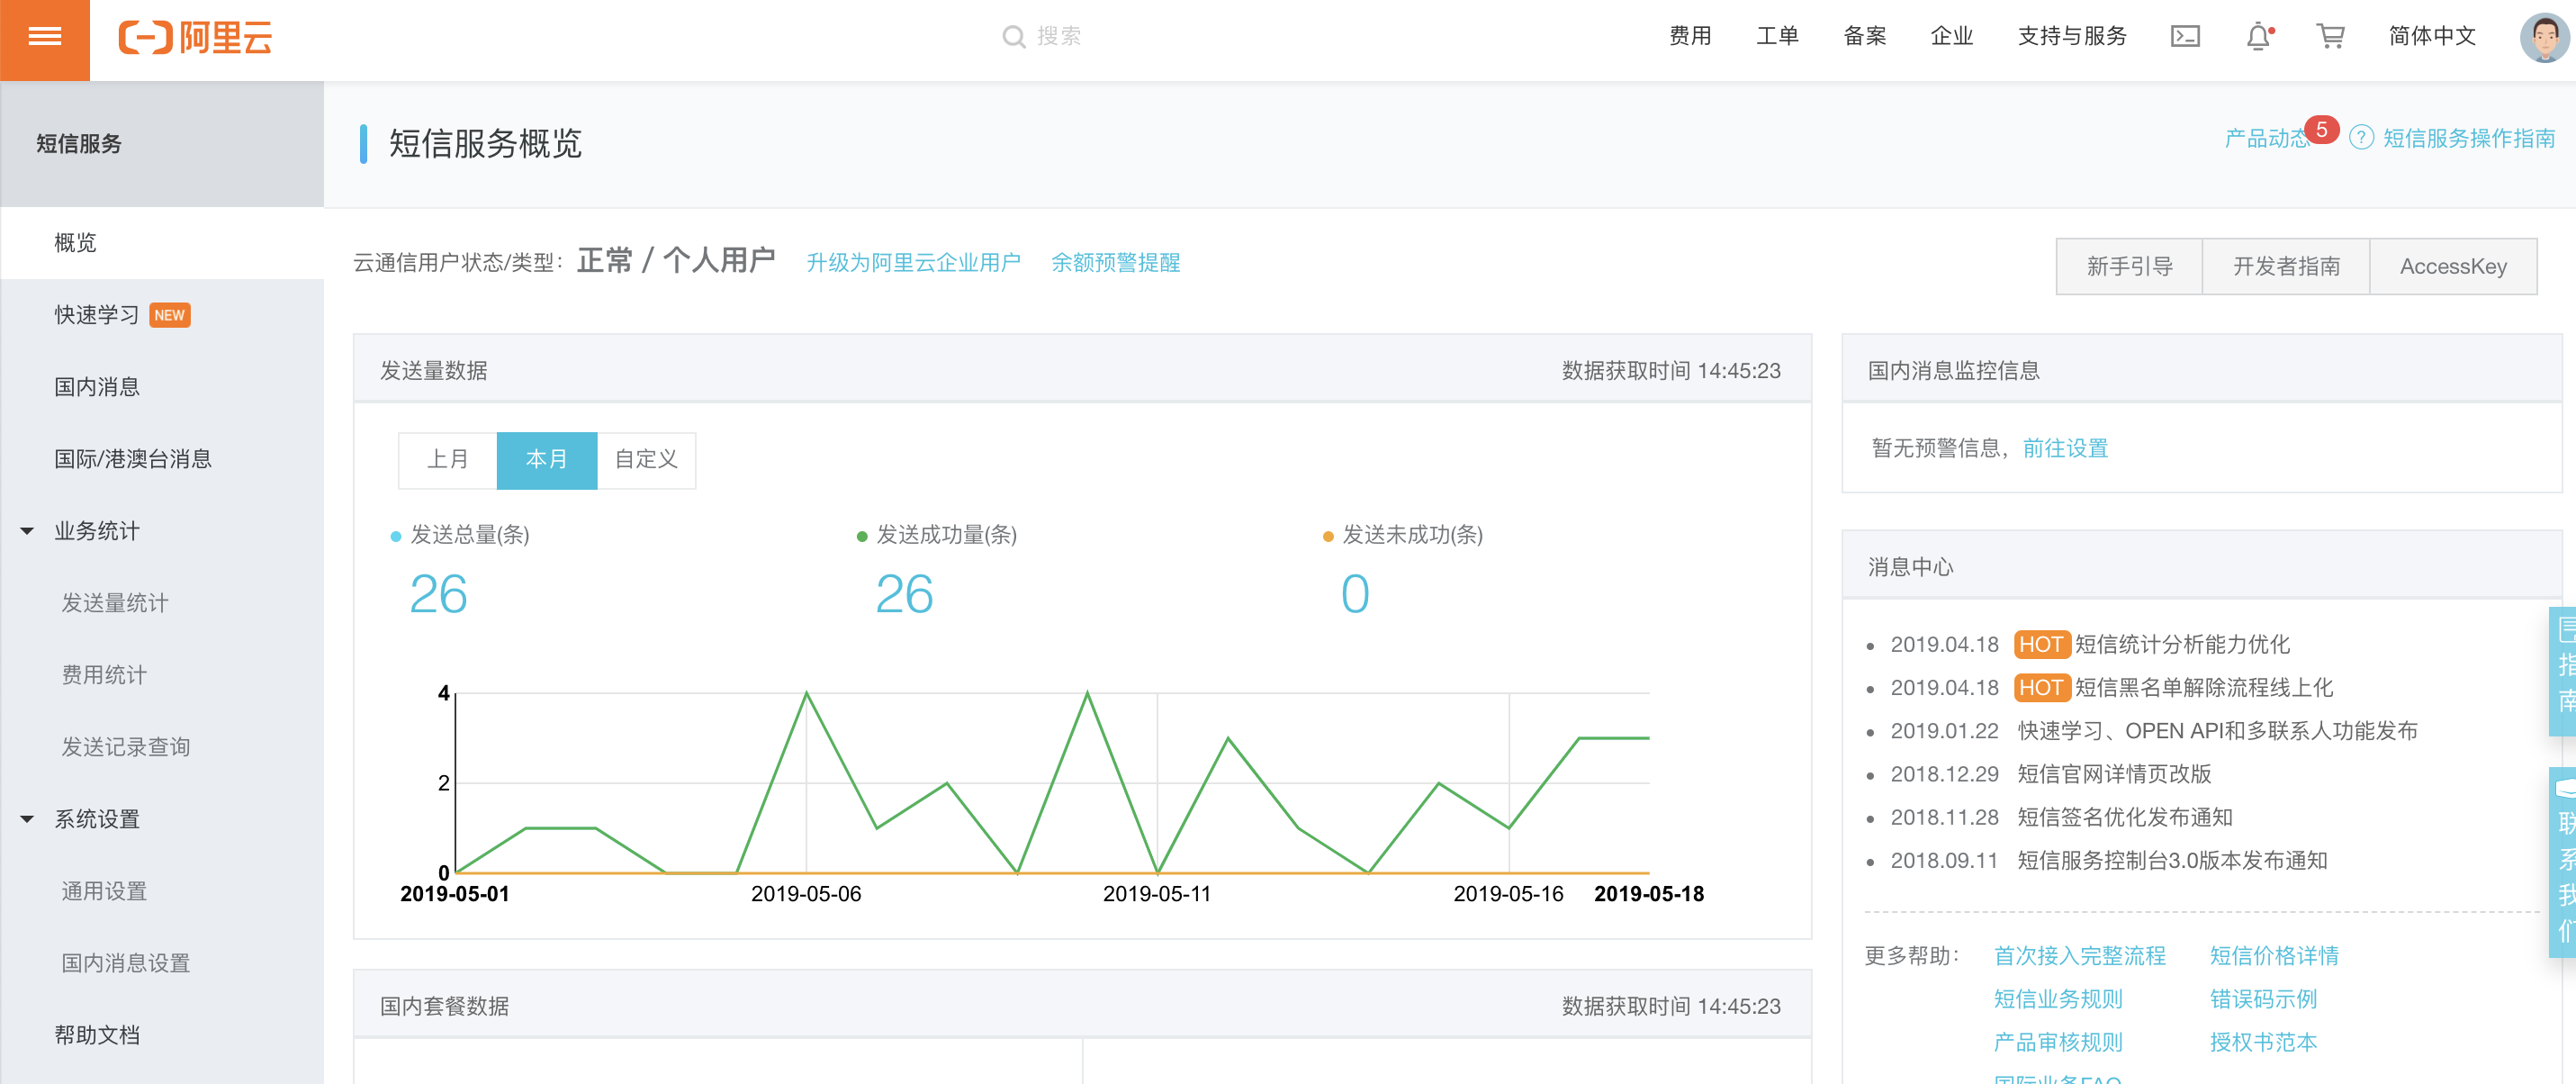Click the red product updates badge 5
2576x1084 pixels.
point(2321,129)
